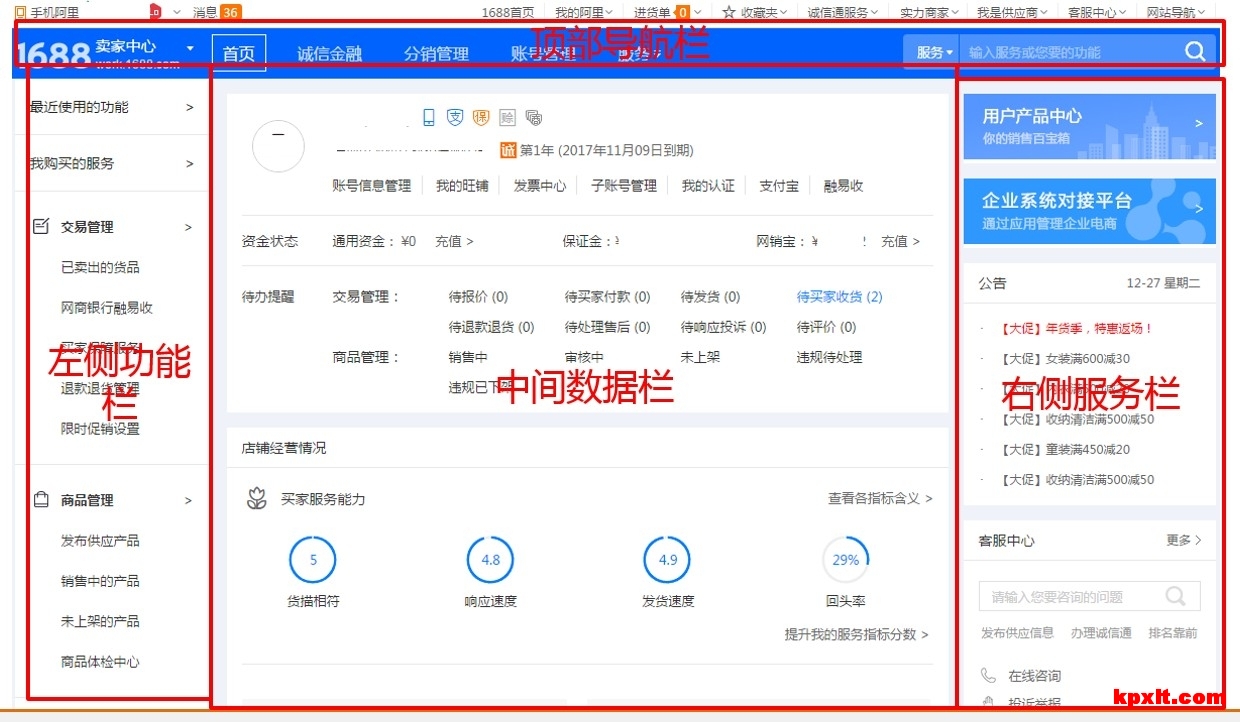Expand the 卖家中心 dropdown arrow
This screenshot has height=722, width=1240.
tap(190, 47)
